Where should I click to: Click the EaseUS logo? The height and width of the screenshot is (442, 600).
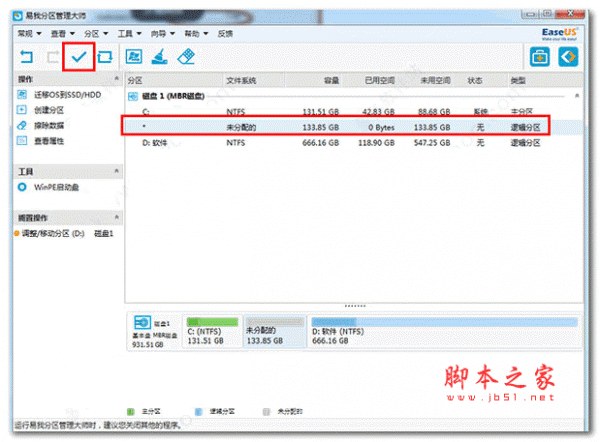click(559, 34)
